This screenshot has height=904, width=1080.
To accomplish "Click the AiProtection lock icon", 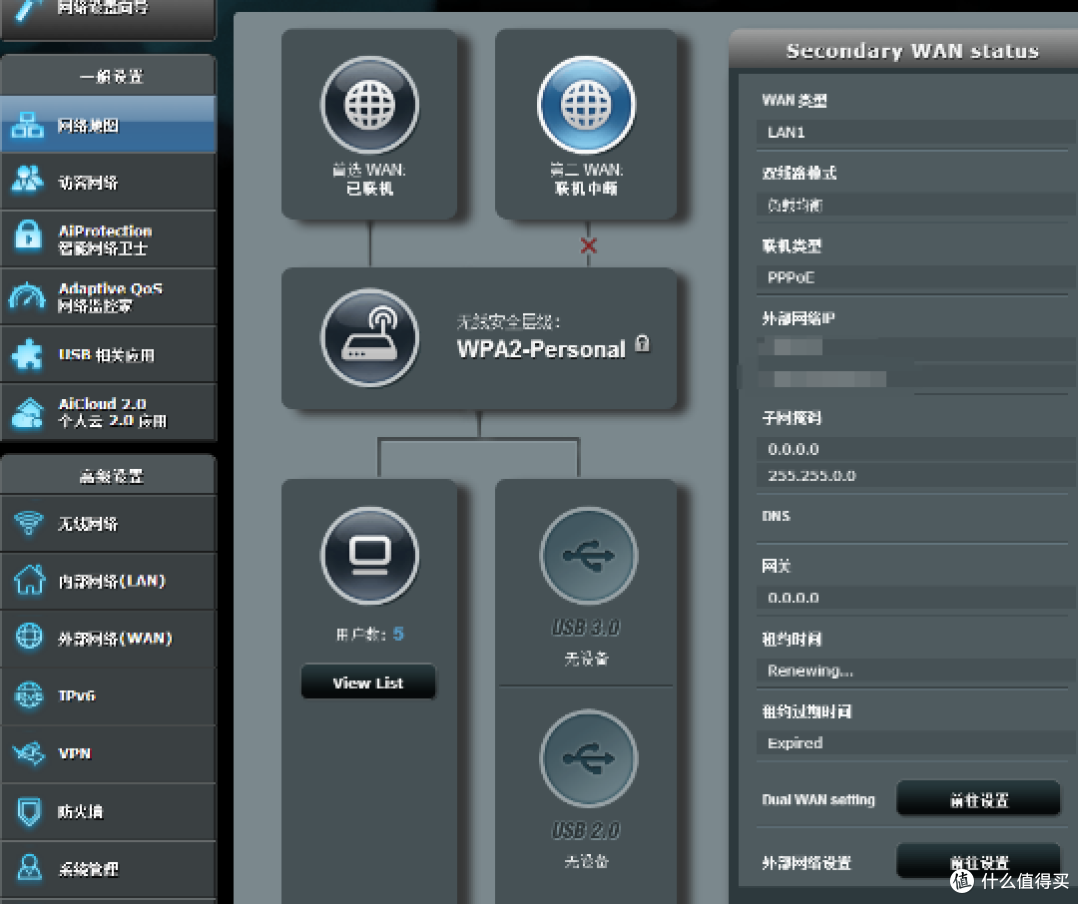I will [x=28, y=236].
